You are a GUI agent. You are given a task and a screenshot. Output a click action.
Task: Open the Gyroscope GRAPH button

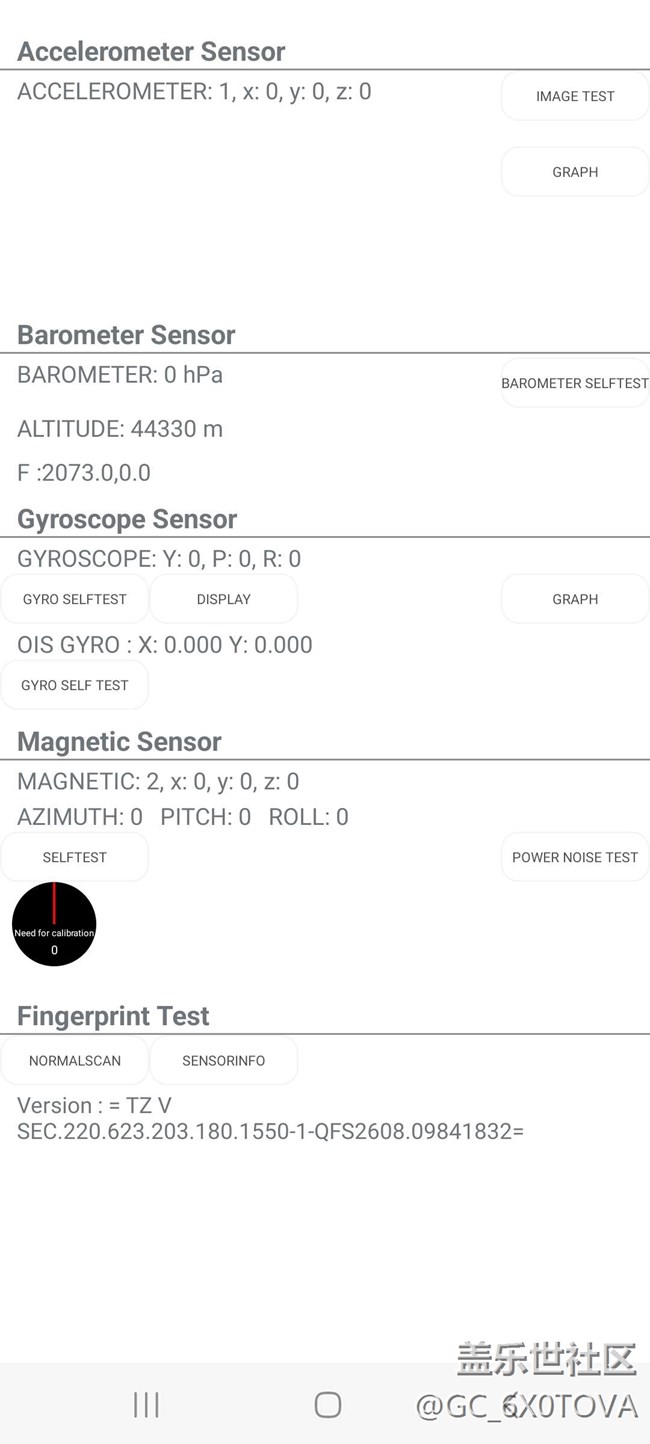575,599
